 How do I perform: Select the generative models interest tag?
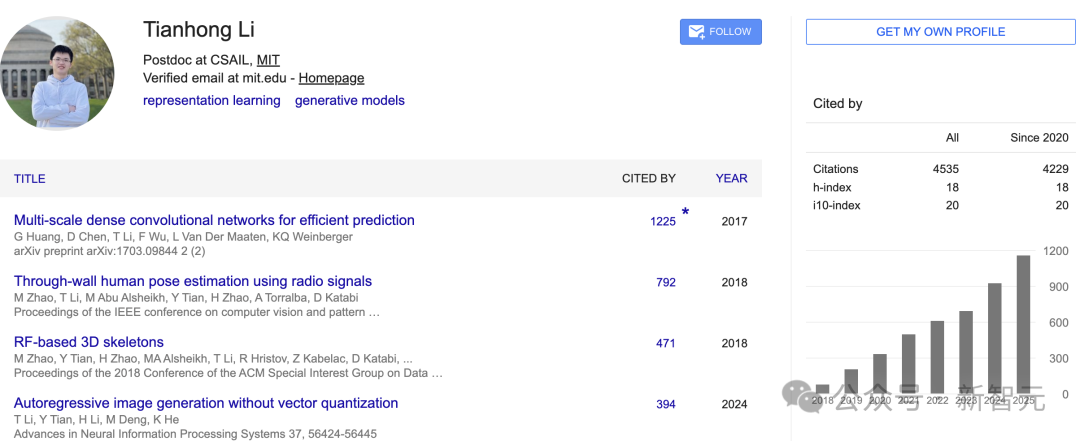pyautogui.click(x=349, y=100)
